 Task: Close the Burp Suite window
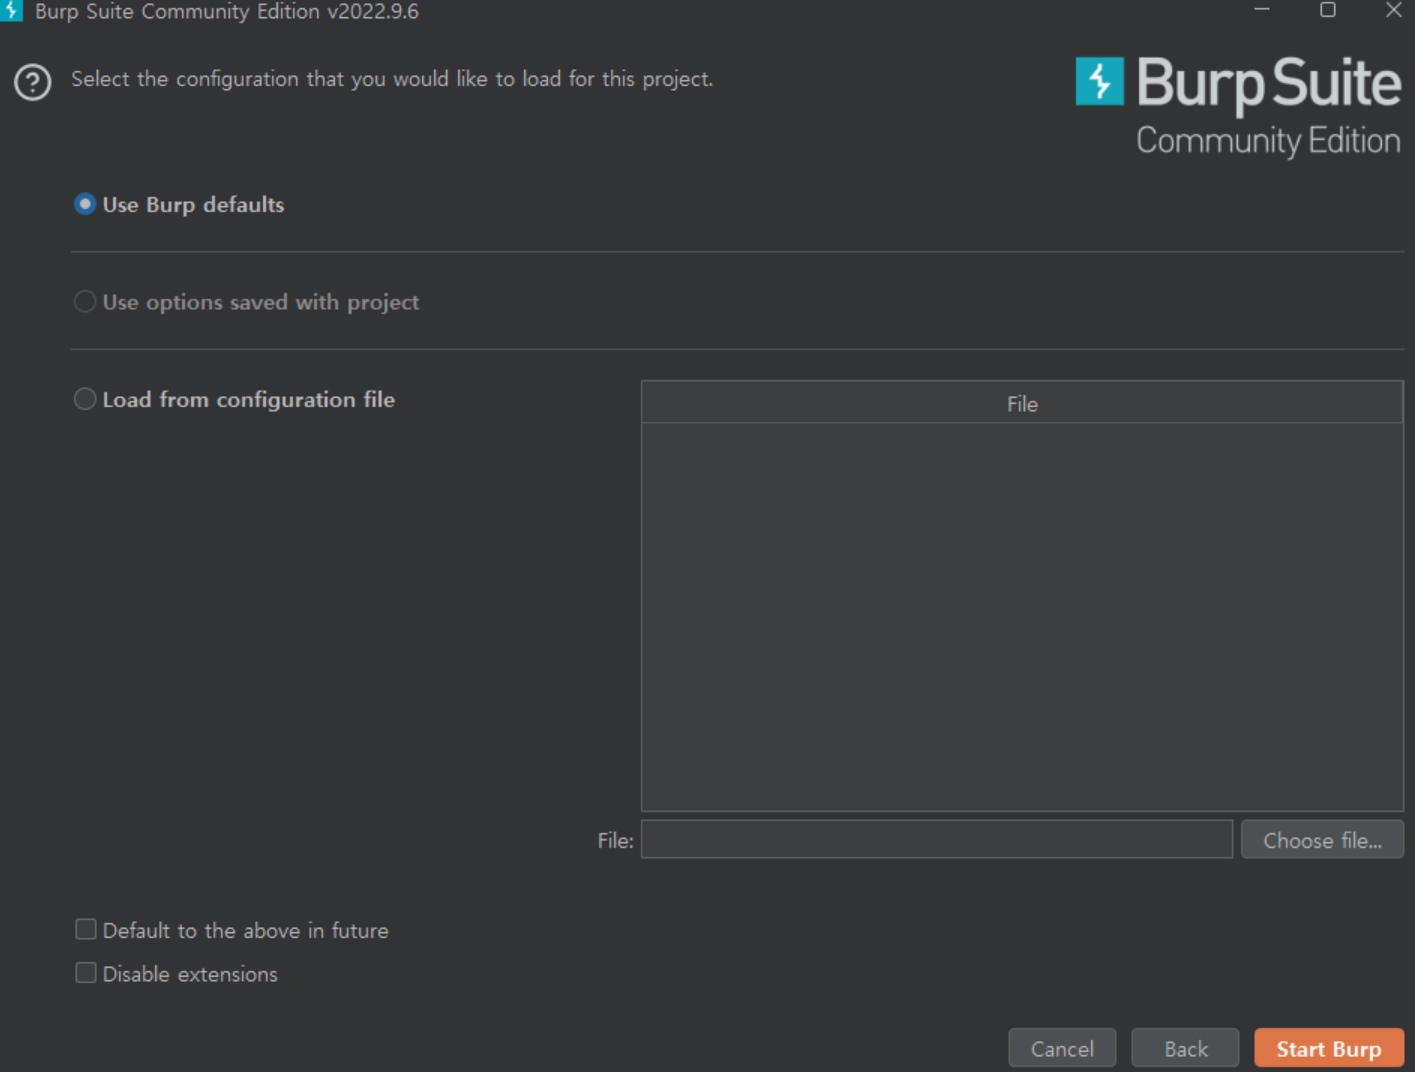pos(1393,10)
